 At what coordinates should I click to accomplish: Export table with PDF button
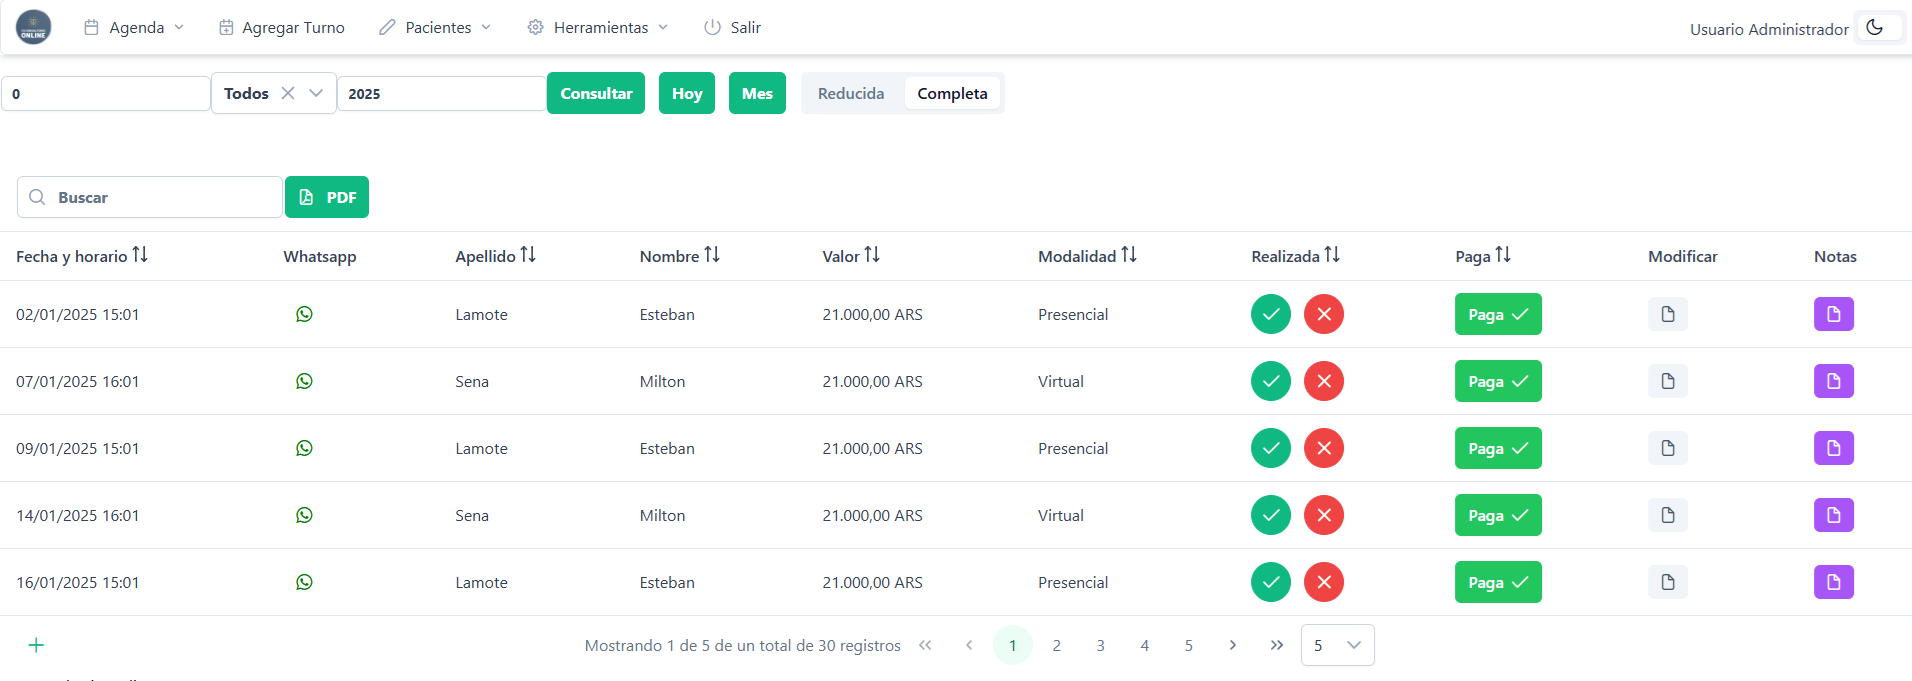(x=327, y=197)
